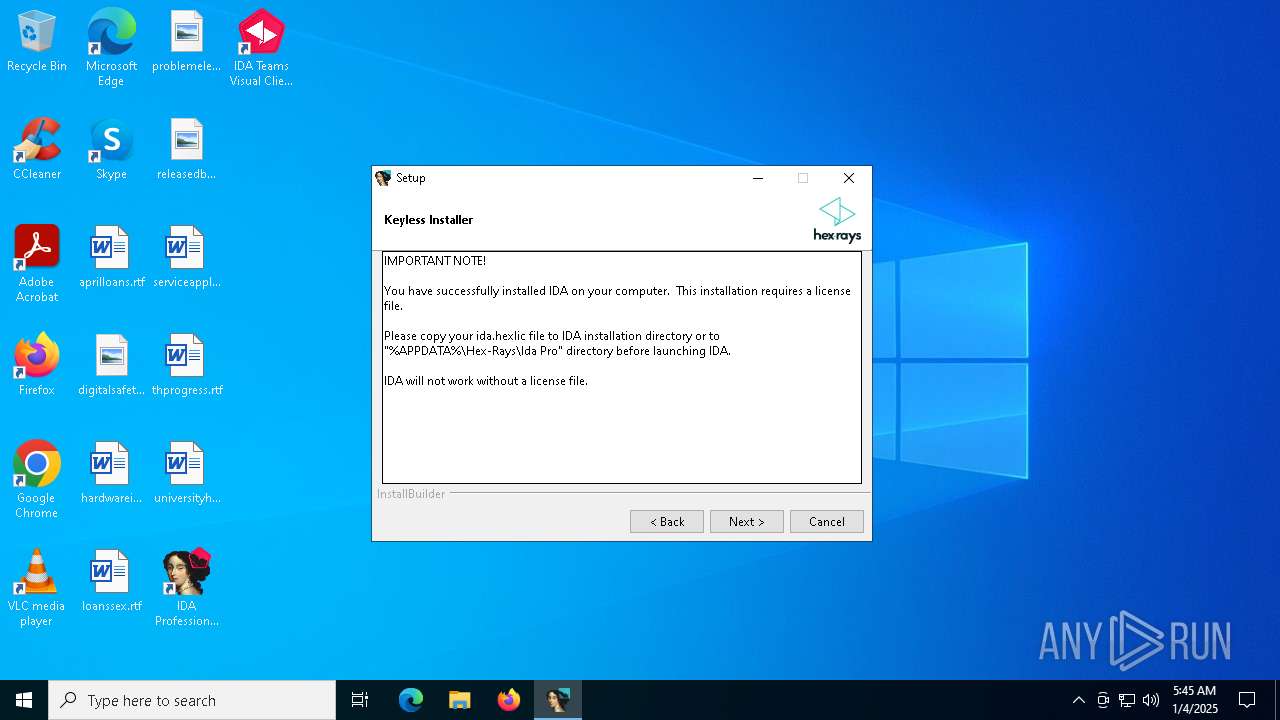This screenshot has height=720, width=1280.
Task: Select universityh... document icon
Action: [186, 473]
